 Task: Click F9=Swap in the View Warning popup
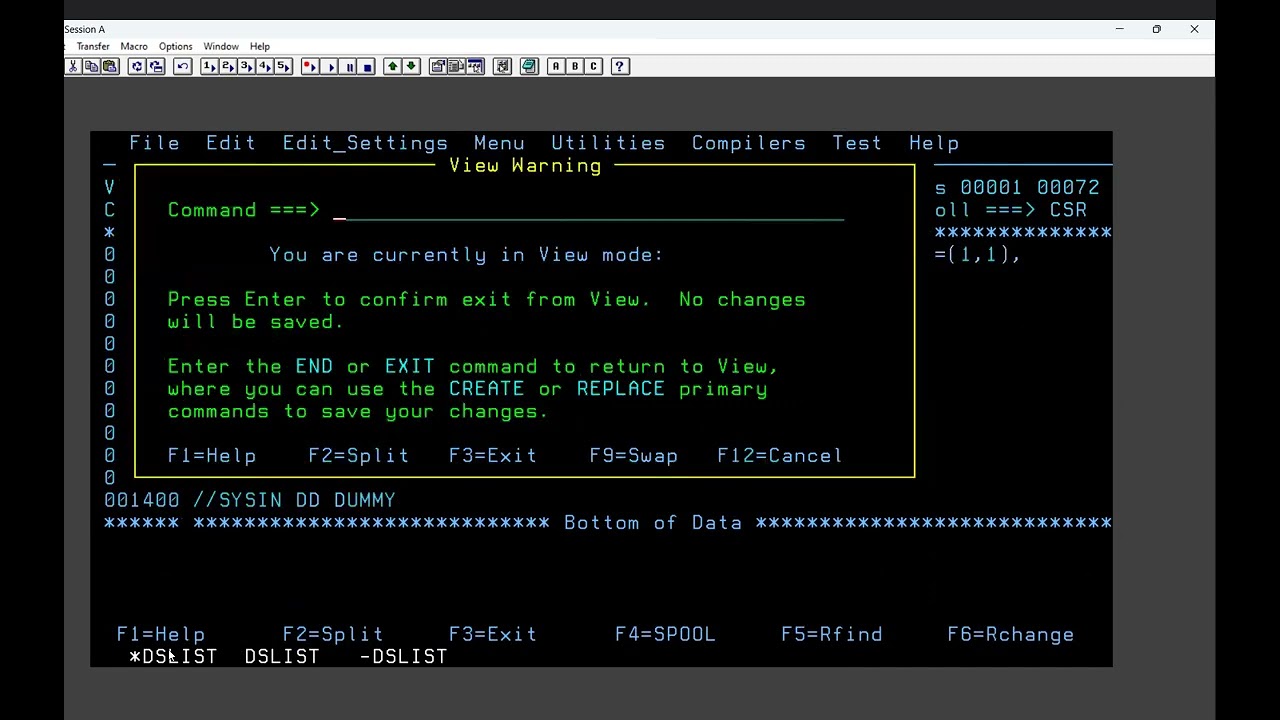pyautogui.click(x=634, y=456)
